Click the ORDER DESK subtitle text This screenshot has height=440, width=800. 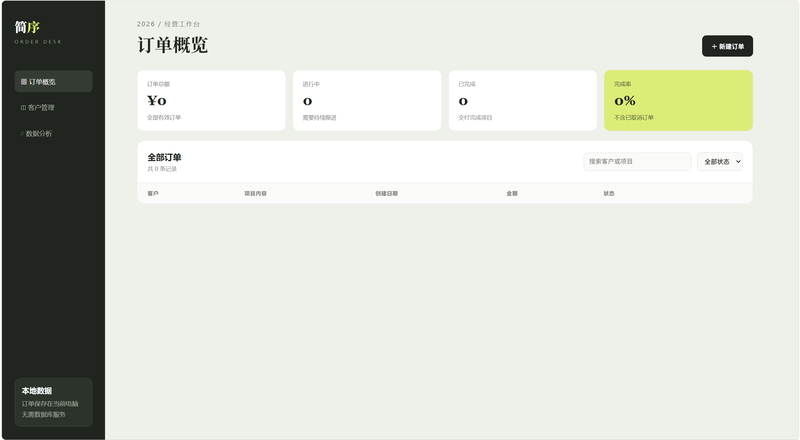click(38, 42)
